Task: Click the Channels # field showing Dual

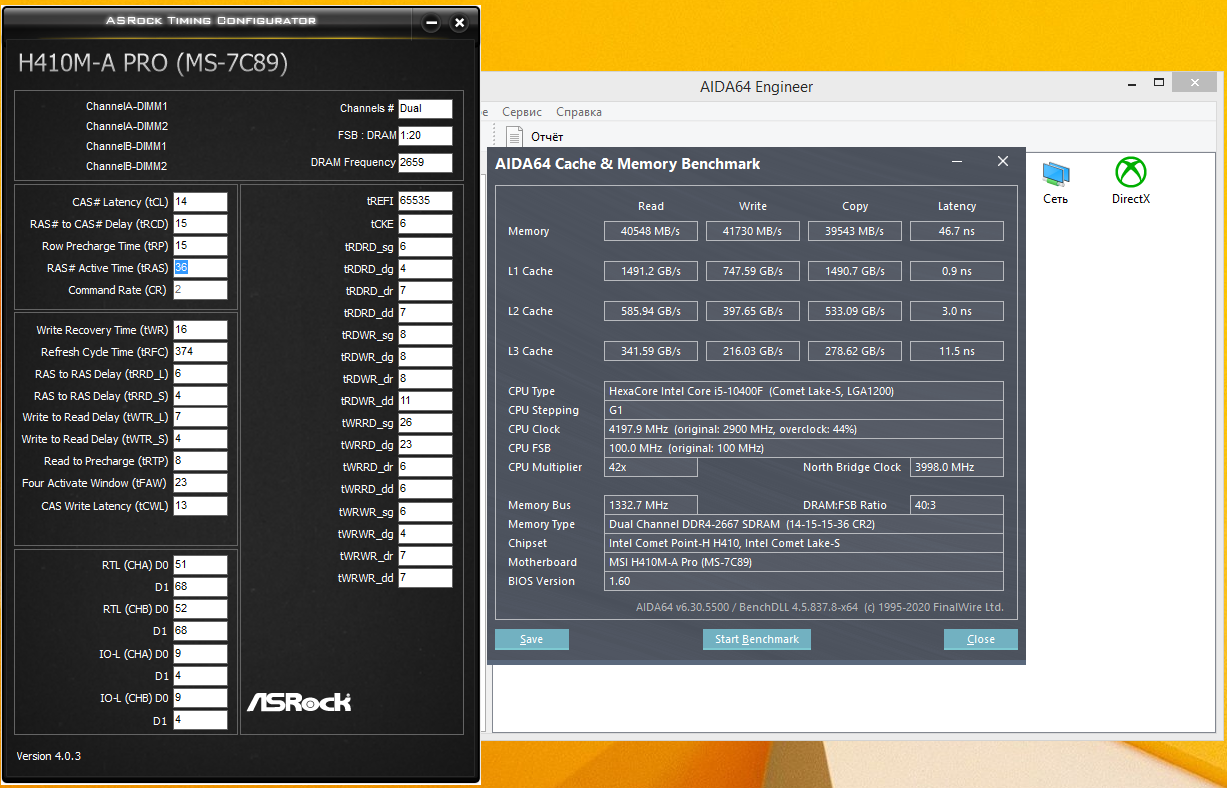Action: [425, 109]
